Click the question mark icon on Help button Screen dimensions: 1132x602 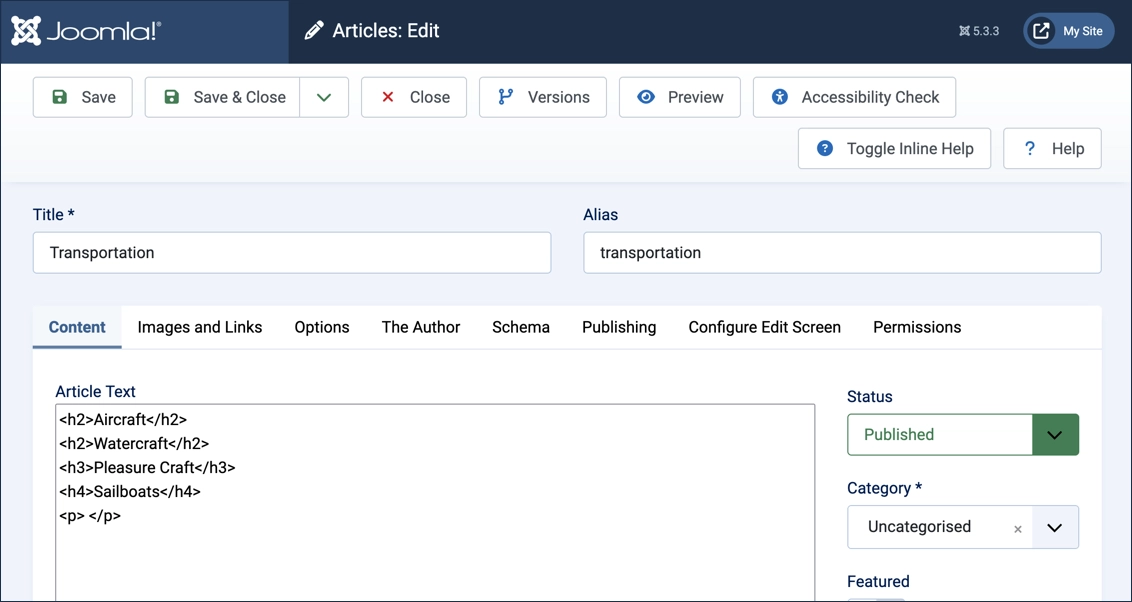pos(1029,148)
